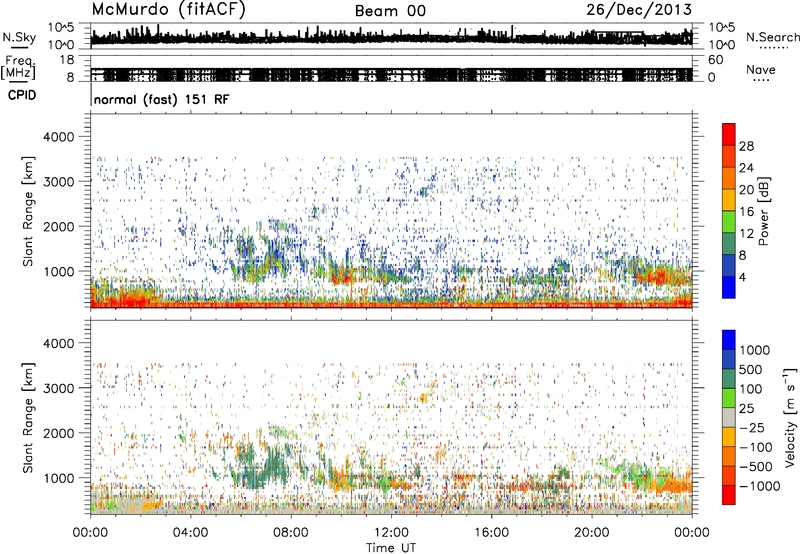Click the CPID label
This screenshot has width=800, height=554.
coord(22,95)
